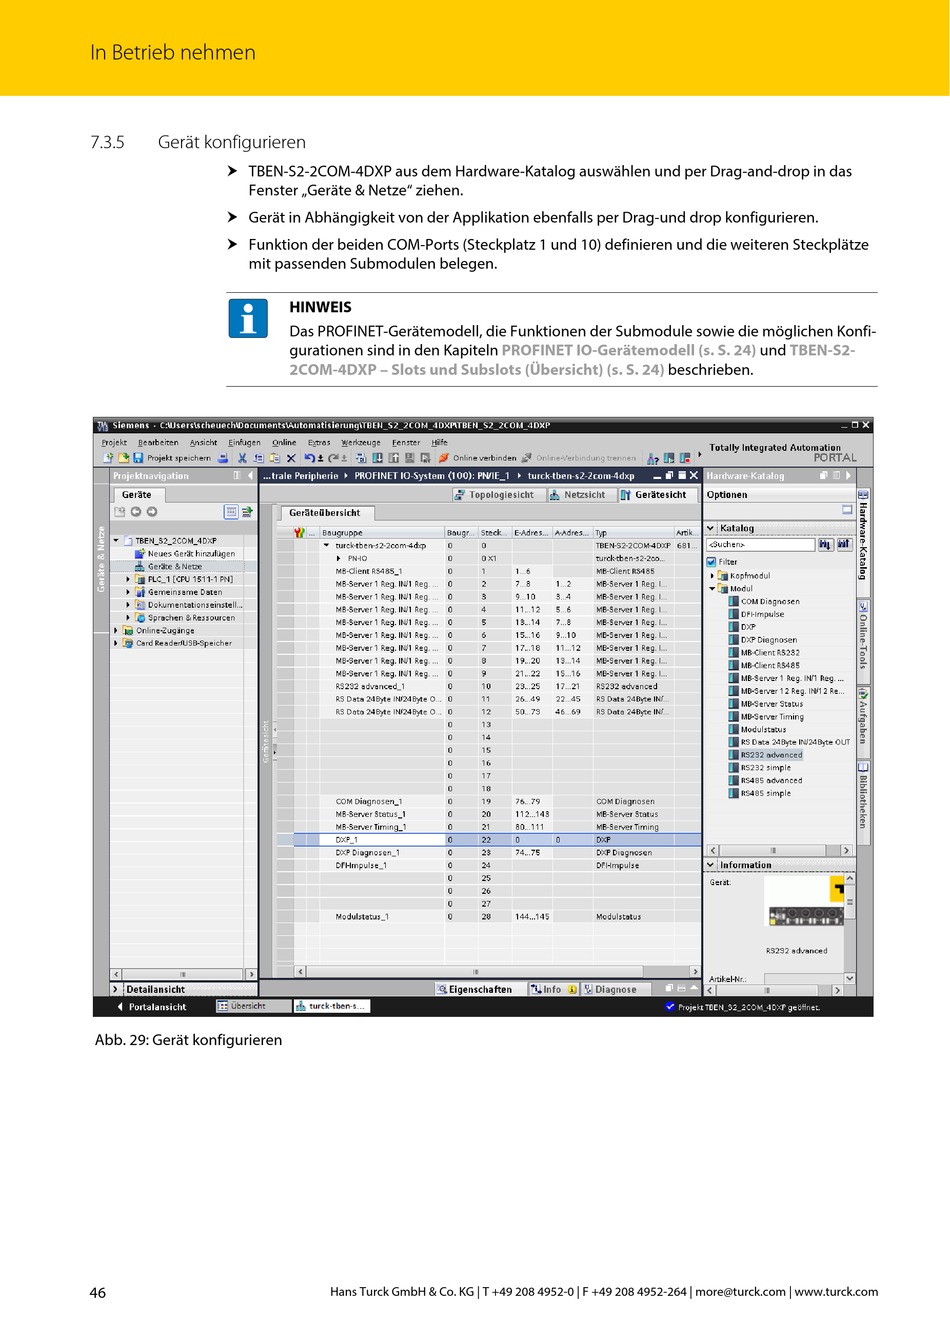Click the new project icon in toolbar

108,458
